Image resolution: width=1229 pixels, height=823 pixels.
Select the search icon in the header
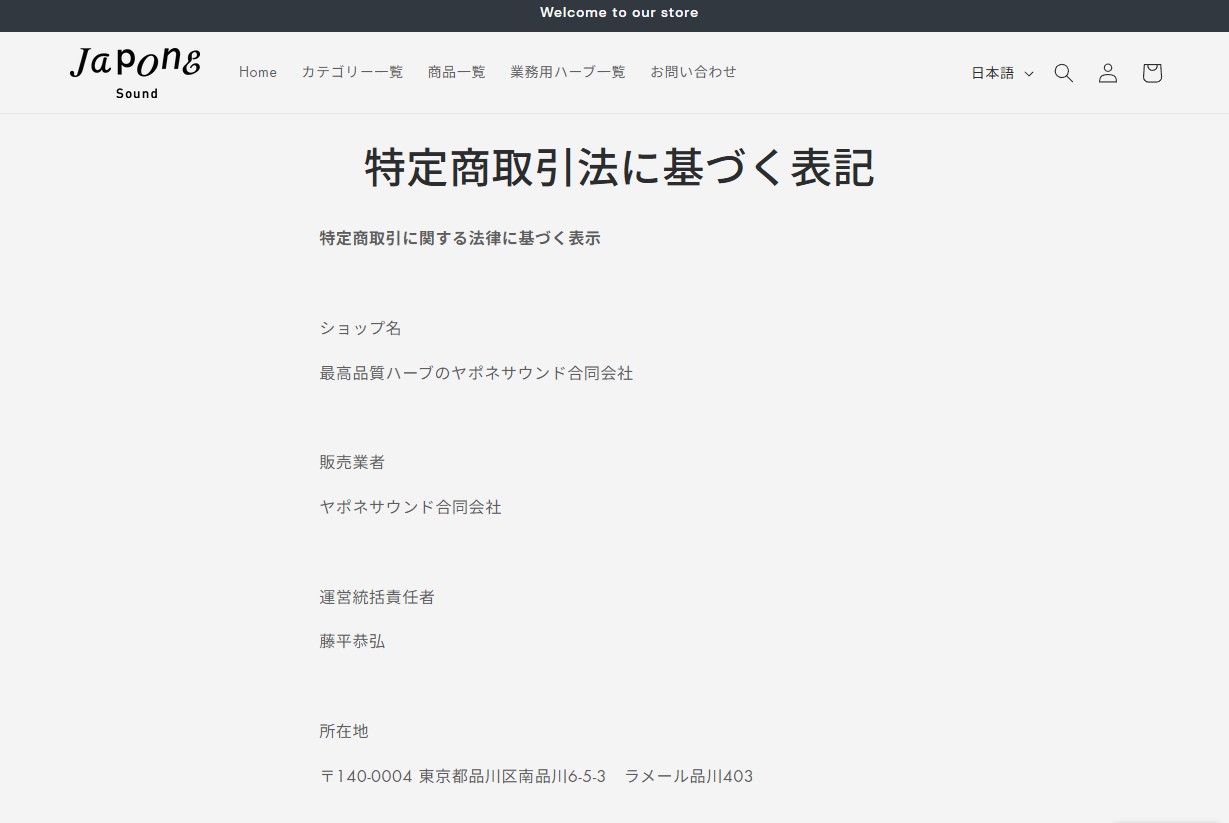[1063, 72]
